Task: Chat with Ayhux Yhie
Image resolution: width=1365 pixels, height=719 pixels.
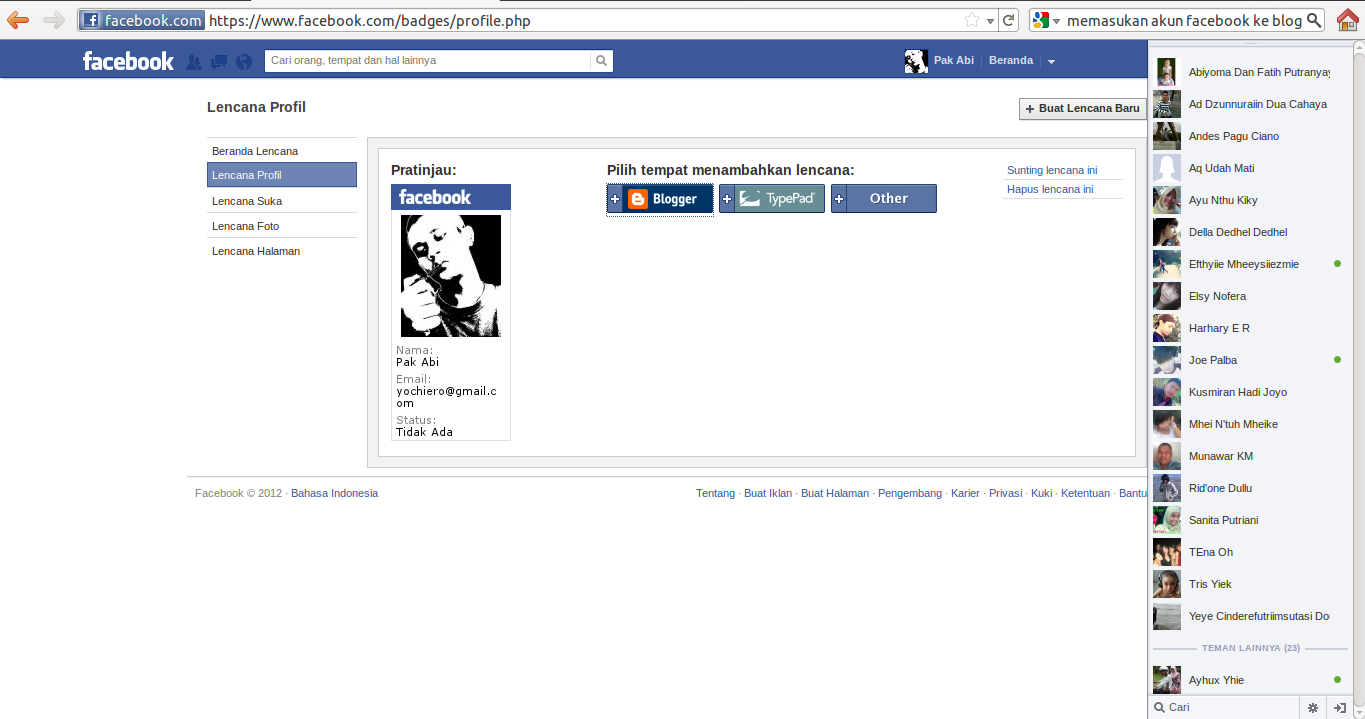Action: [x=1248, y=680]
